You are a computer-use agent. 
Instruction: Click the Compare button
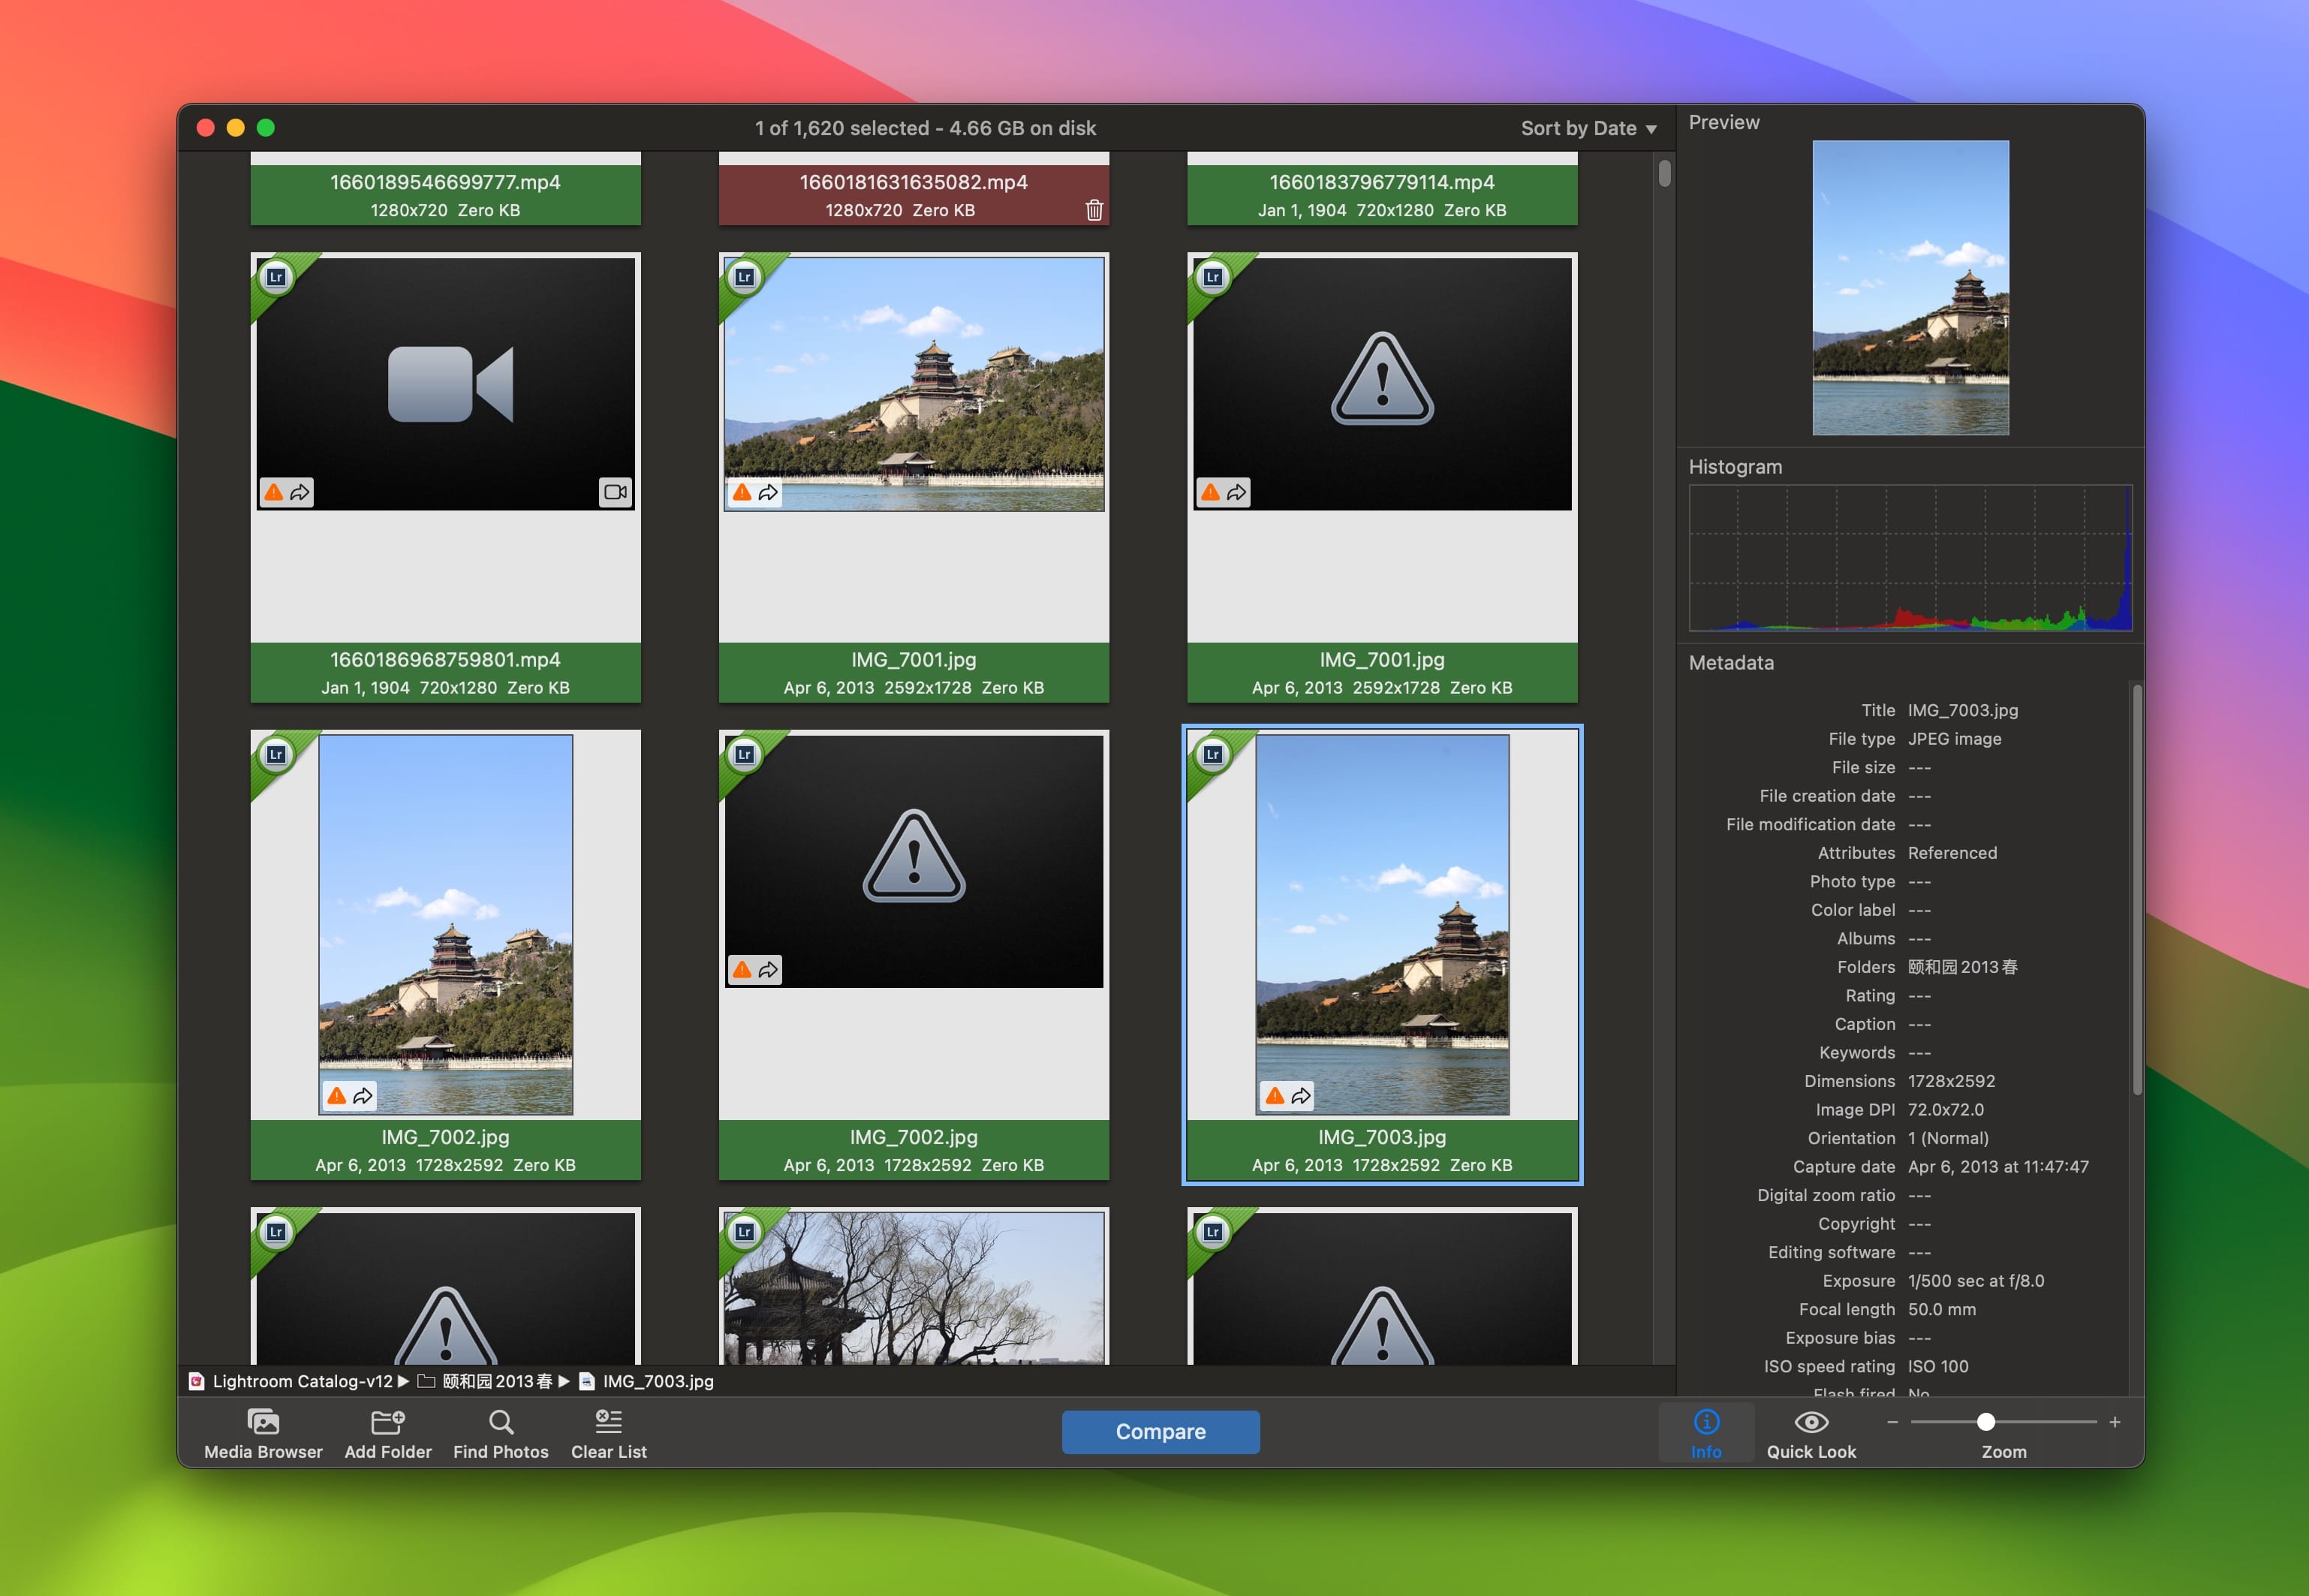(1160, 1431)
